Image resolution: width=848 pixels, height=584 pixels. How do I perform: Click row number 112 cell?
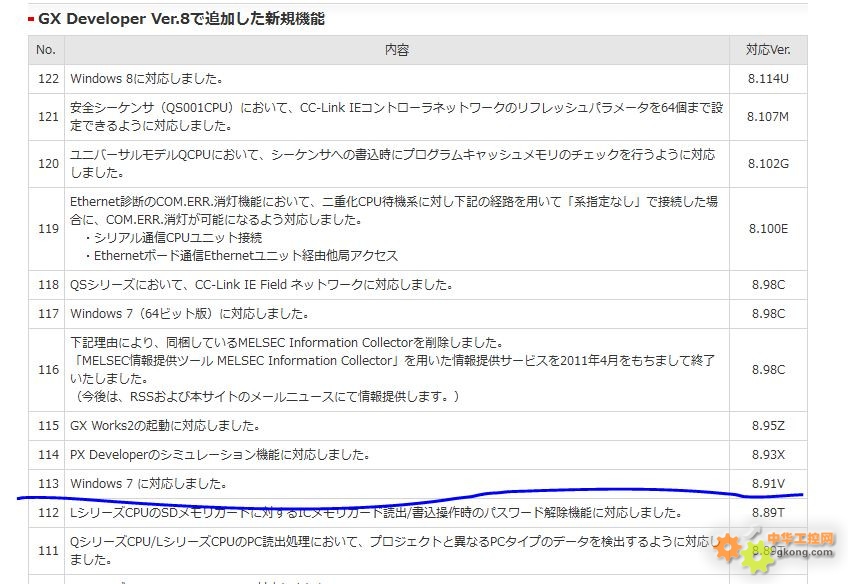48,513
